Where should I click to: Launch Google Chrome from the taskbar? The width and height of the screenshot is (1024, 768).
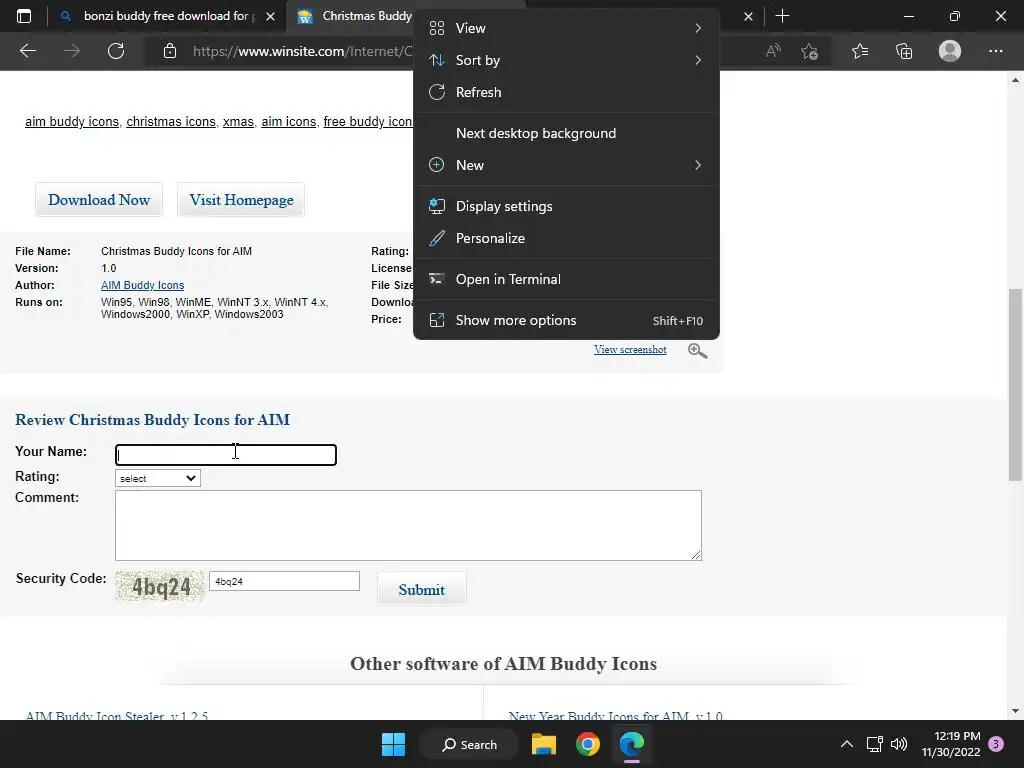[588, 744]
